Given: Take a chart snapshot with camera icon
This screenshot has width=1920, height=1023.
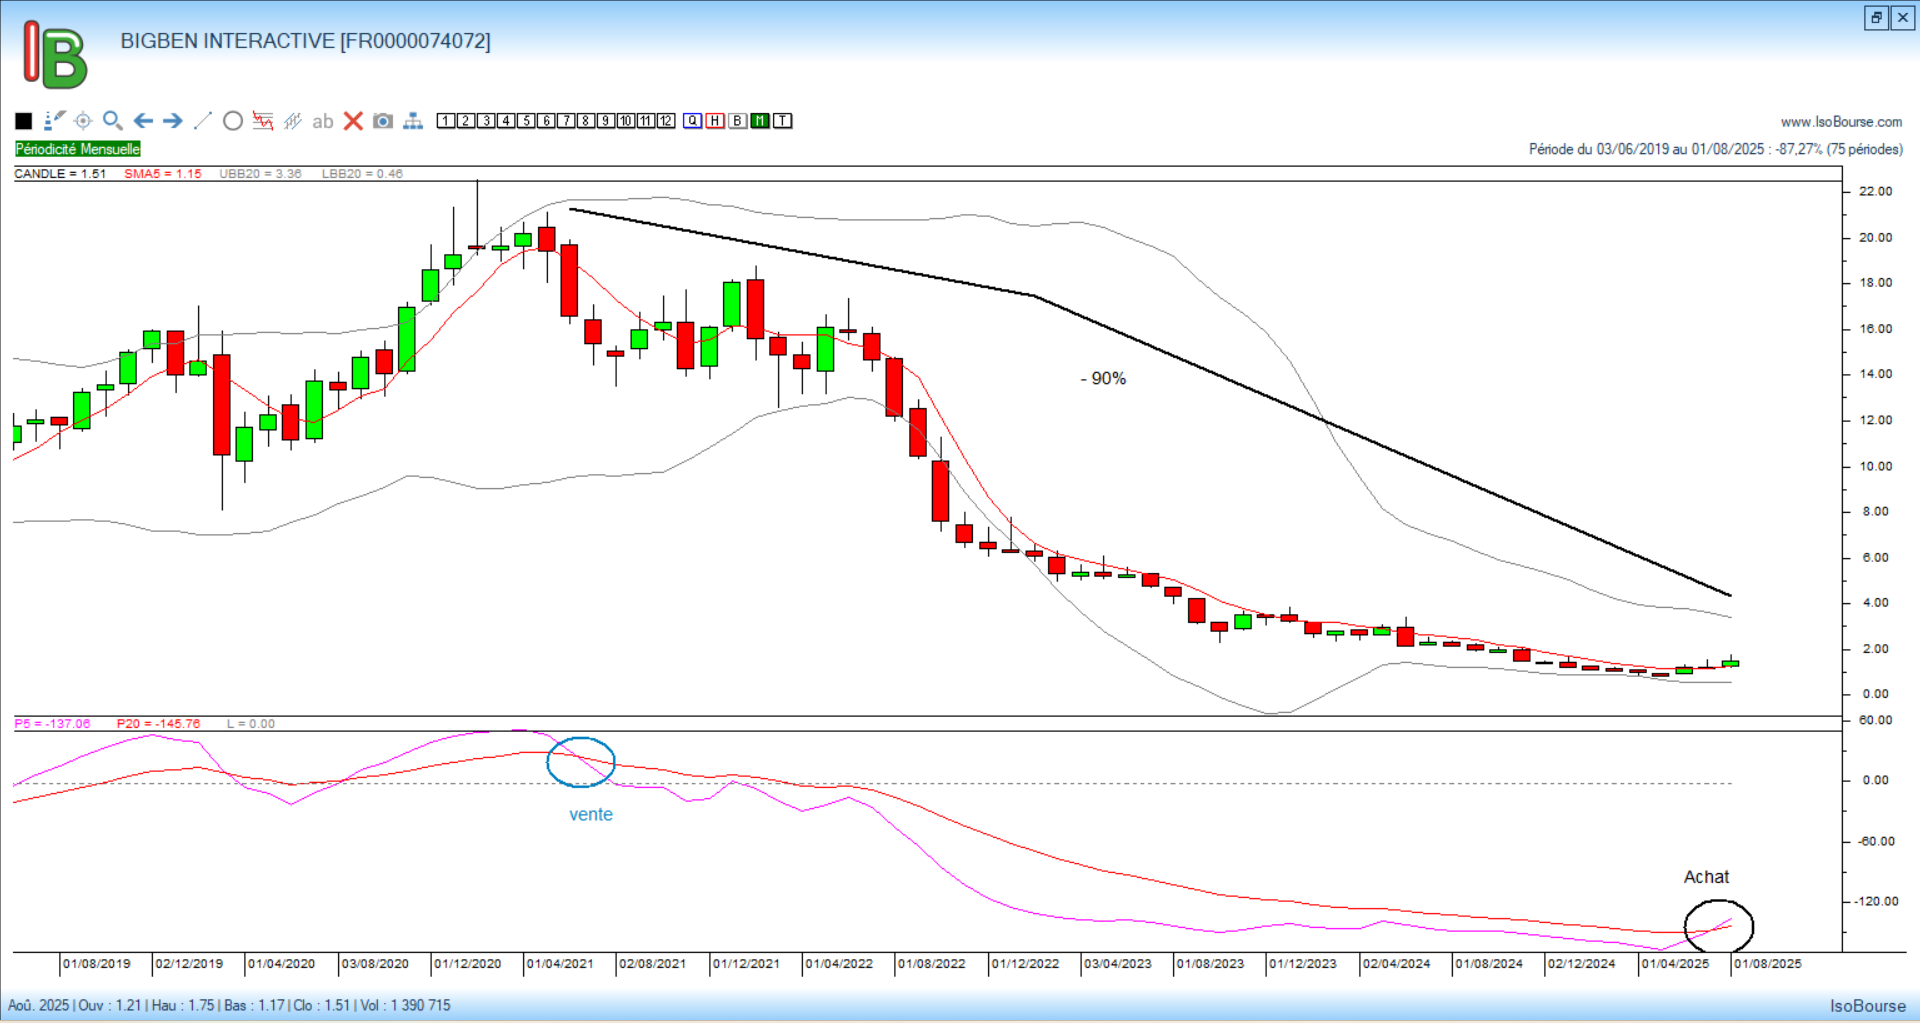Looking at the screenshot, I should (383, 121).
